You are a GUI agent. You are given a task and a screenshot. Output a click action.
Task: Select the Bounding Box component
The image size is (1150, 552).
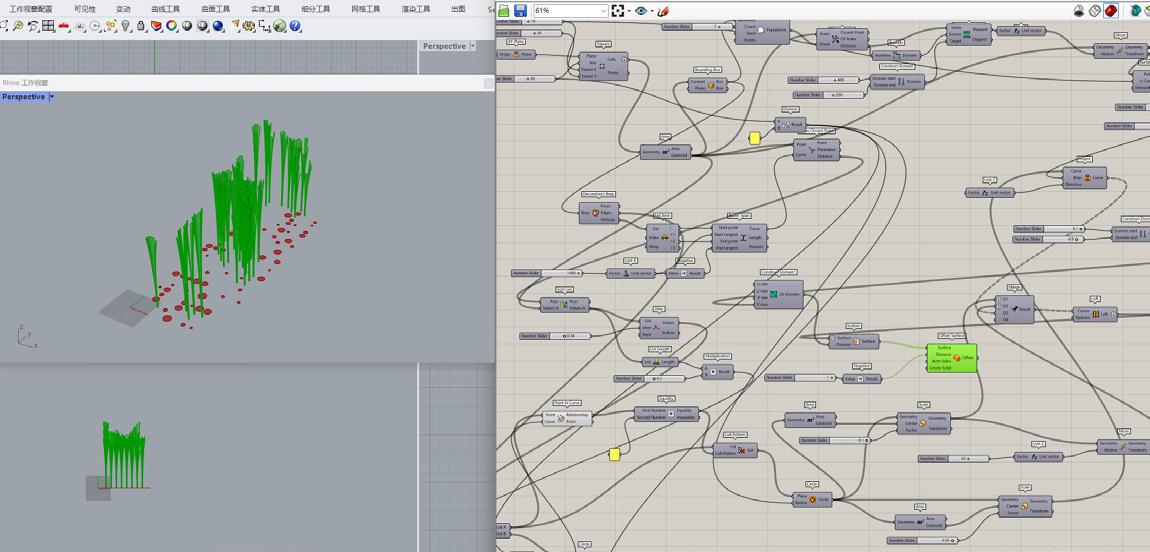coord(708,84)
